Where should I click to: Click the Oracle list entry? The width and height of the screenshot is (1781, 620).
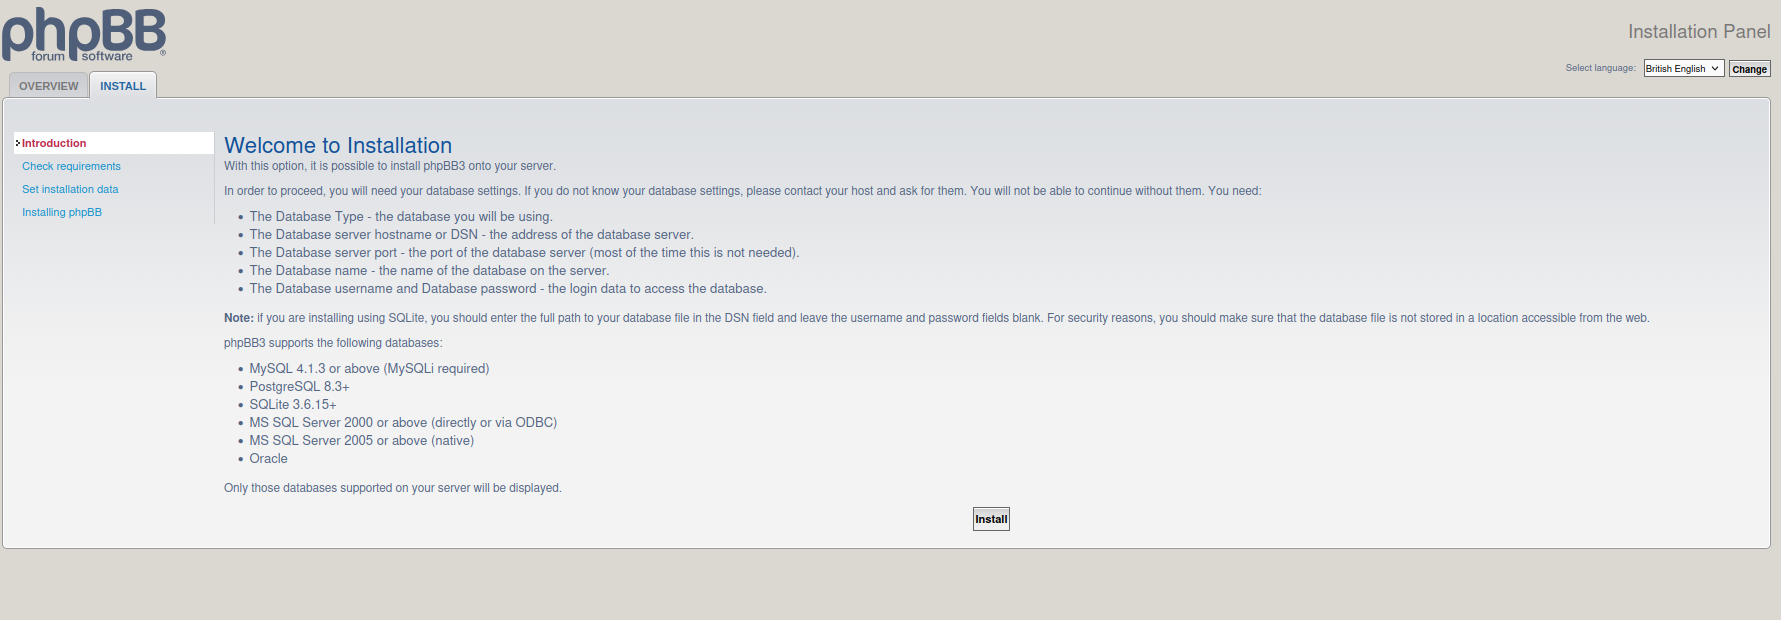pos(268,459)
